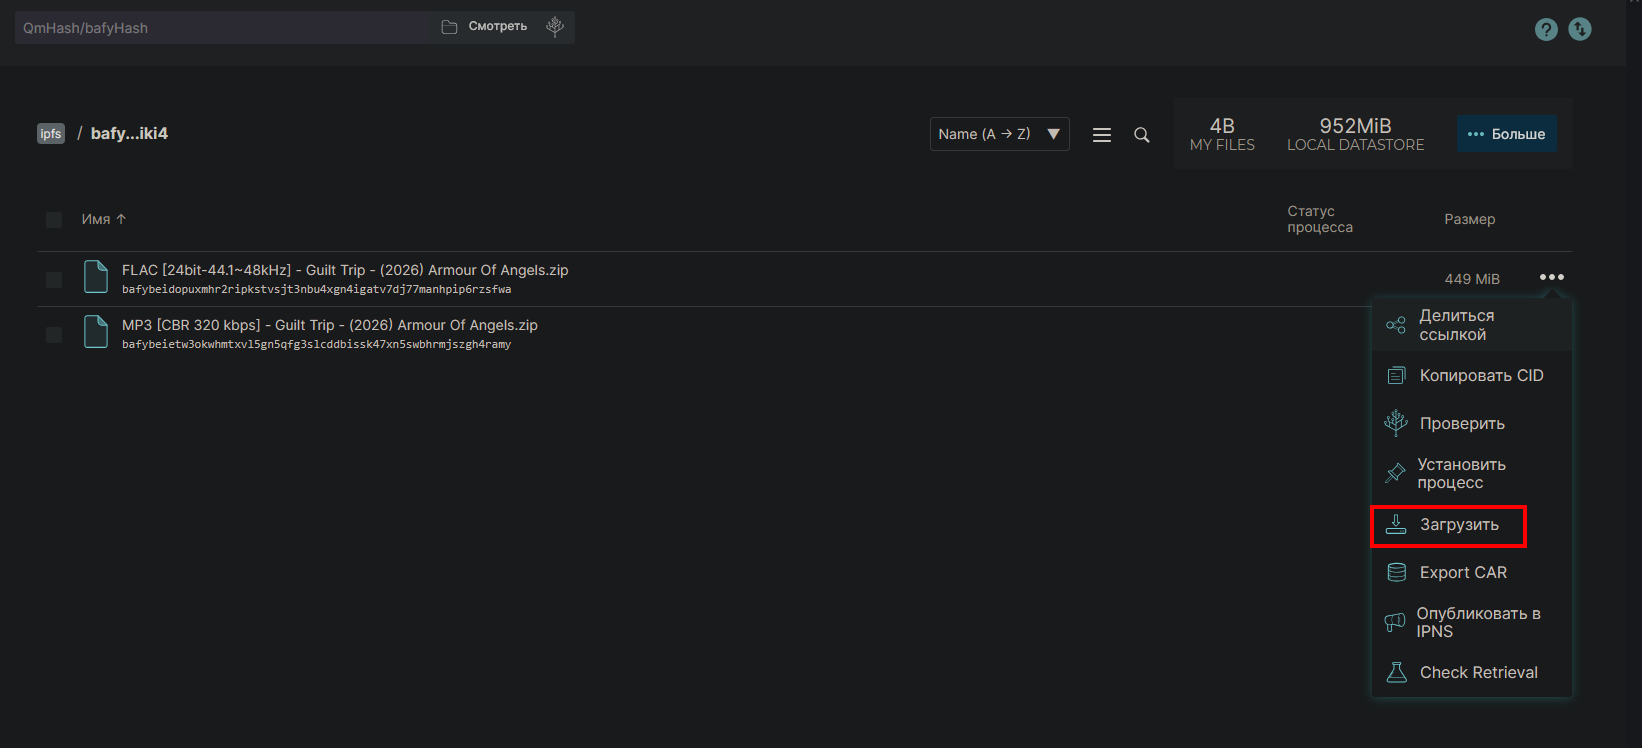
Task: Sort by the Имя column header
Action: pyautogui.click(x=104, y=219)
